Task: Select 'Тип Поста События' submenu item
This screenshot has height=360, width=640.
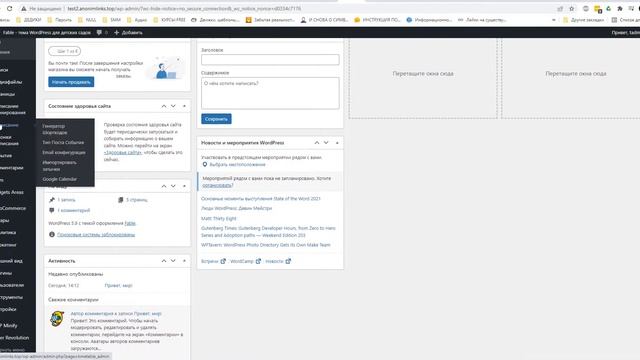Action: point(63,142)
